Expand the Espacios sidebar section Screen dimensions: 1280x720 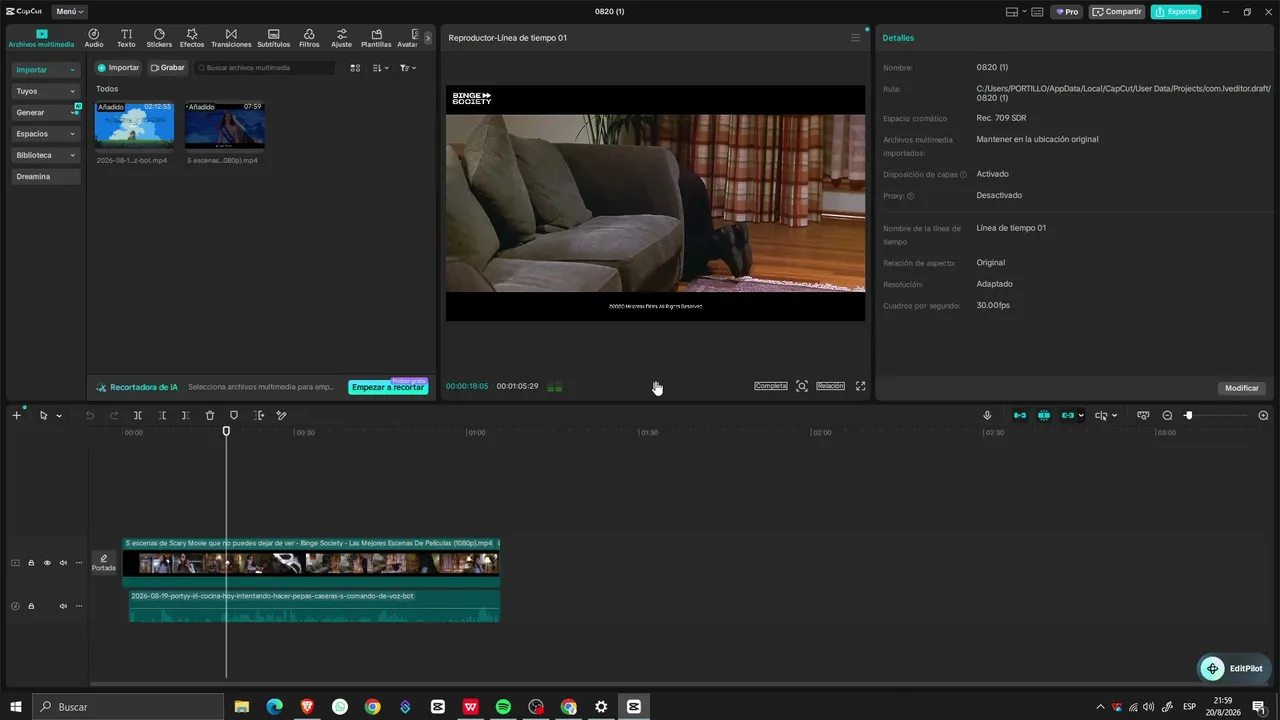coord(46,134)
